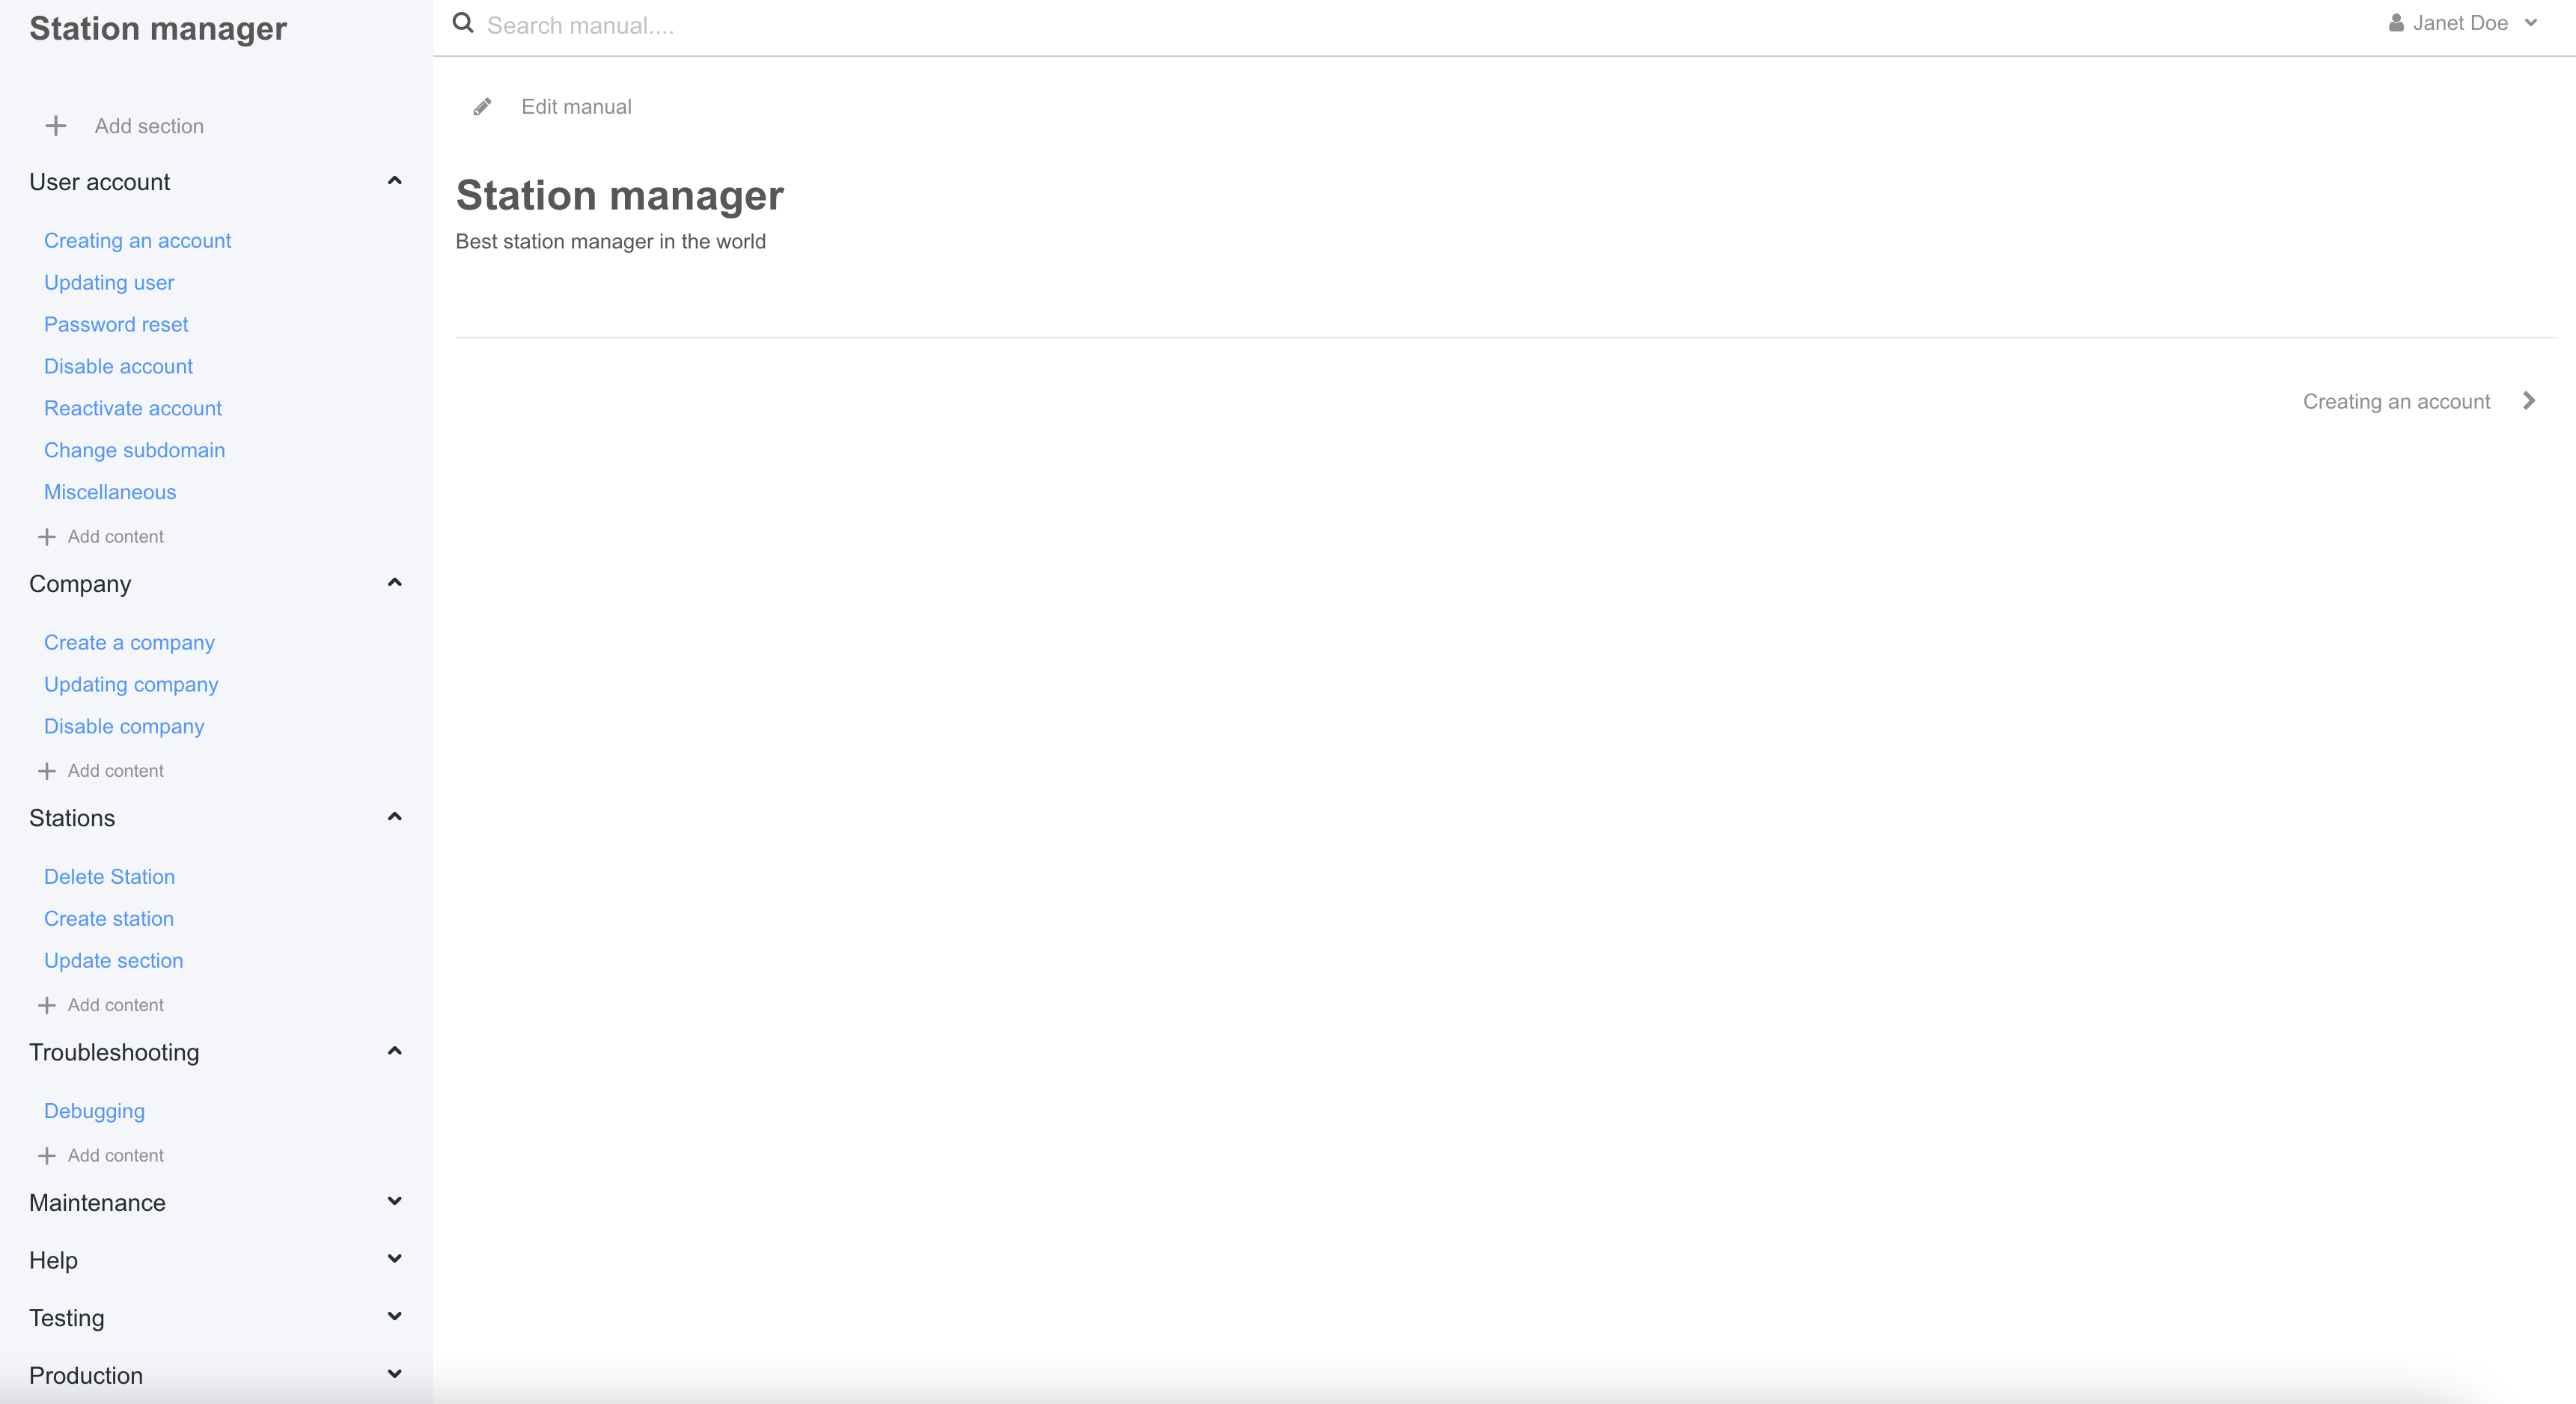
Task: Click plus icon under Disable company
Action: pyautogui.click(x=47, y=771)
